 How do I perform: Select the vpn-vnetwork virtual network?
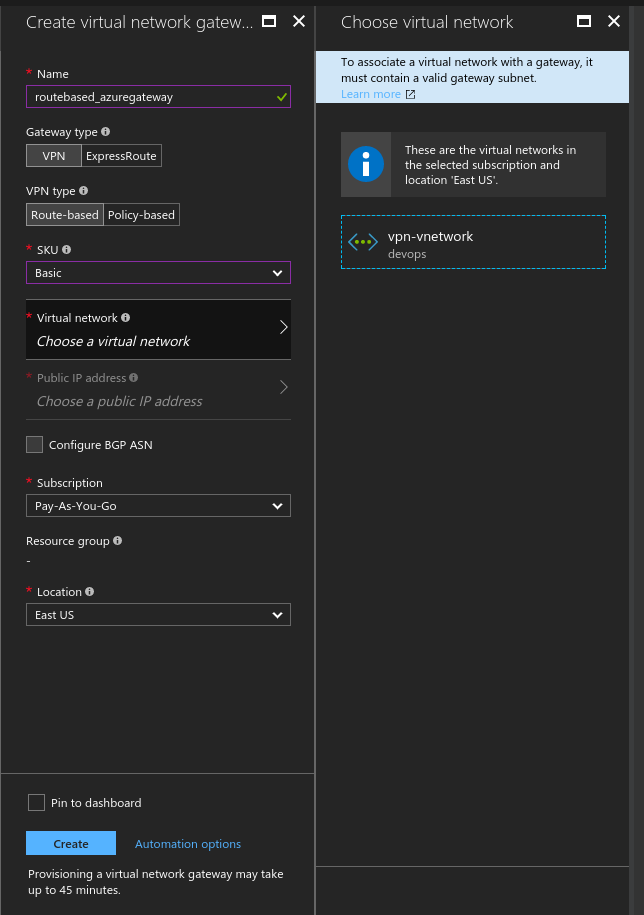[x=473, y=242]
